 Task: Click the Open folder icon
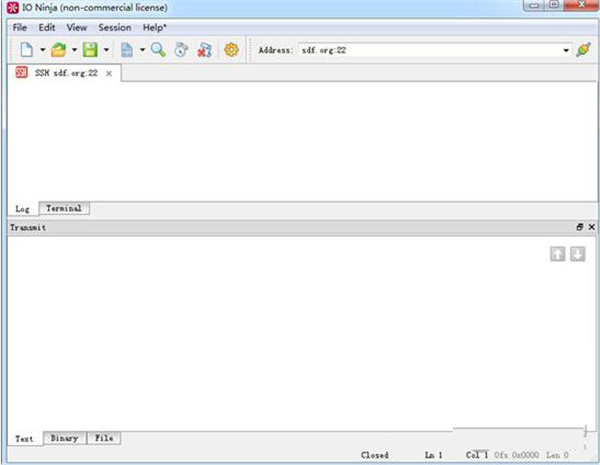pyautogui.click(x=59, y=49)
